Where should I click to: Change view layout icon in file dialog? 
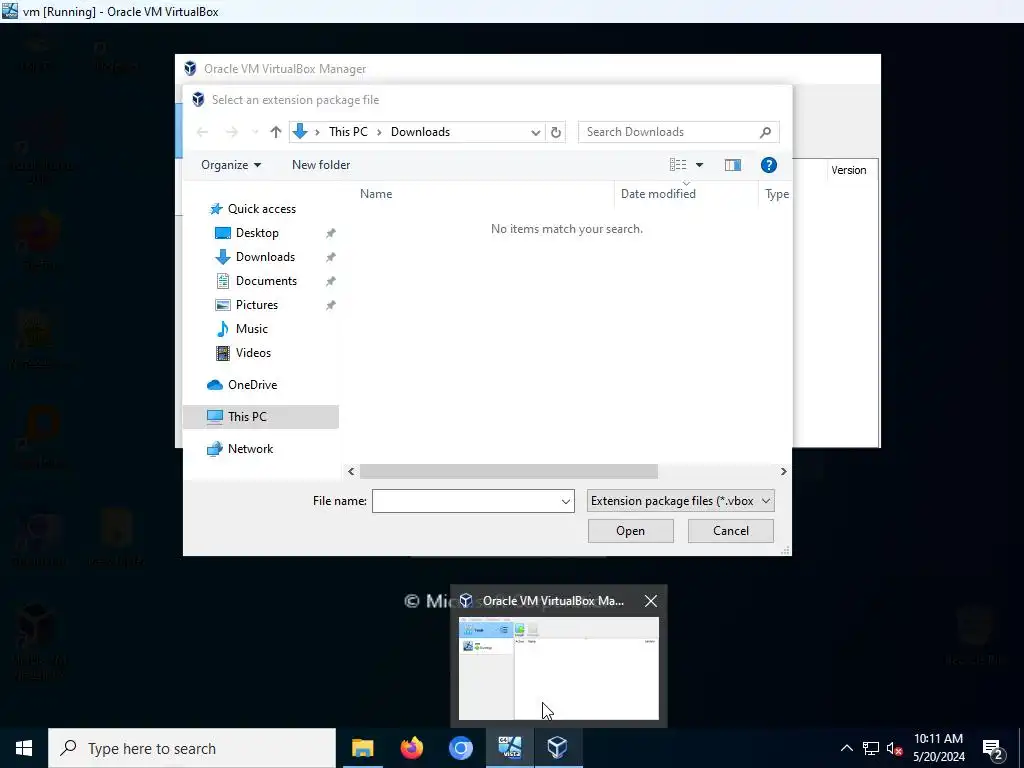(678, 165)
